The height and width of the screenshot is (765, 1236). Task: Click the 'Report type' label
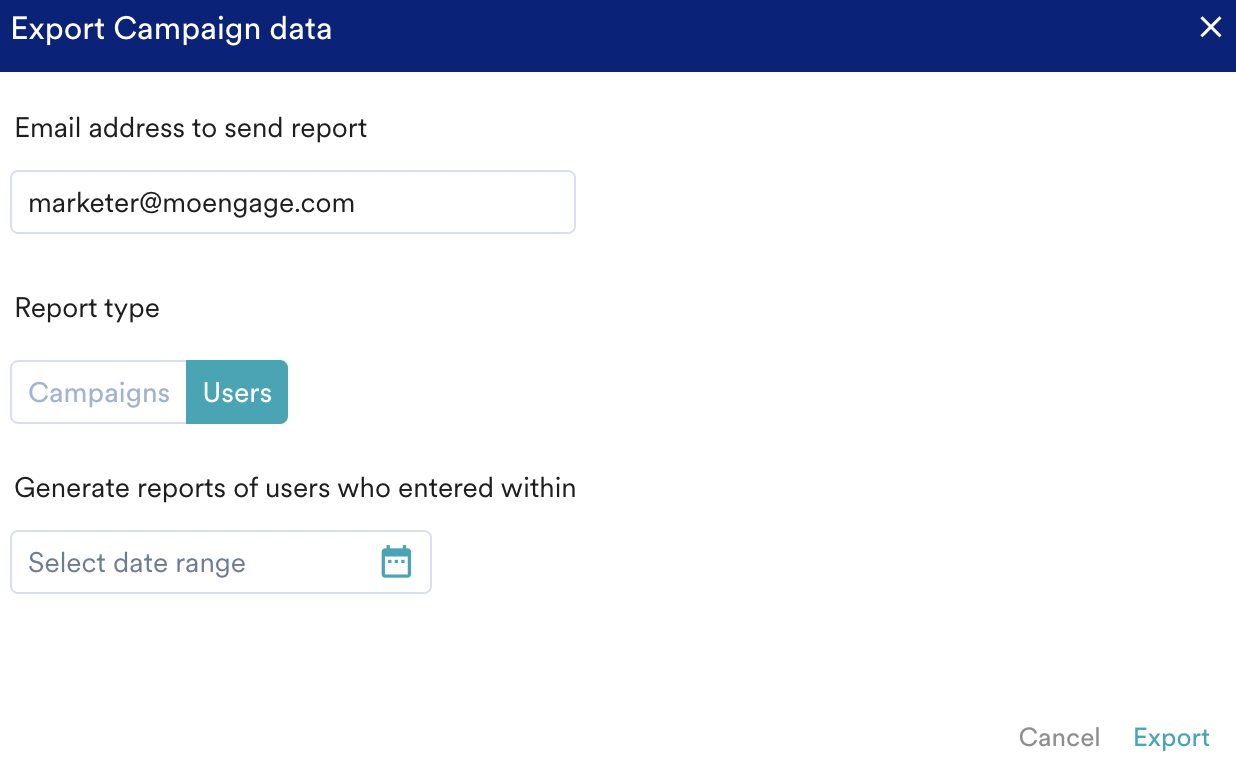click(87, 308)
